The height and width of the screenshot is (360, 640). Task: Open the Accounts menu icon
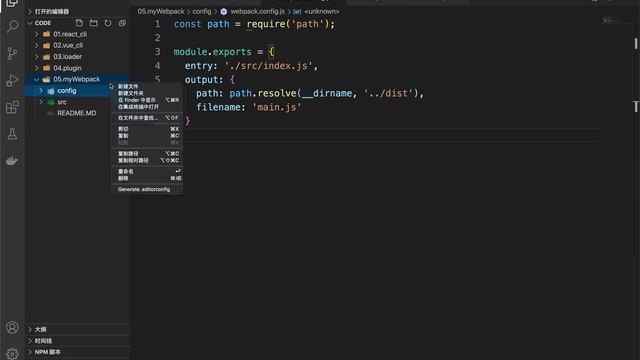pos(12,327)
